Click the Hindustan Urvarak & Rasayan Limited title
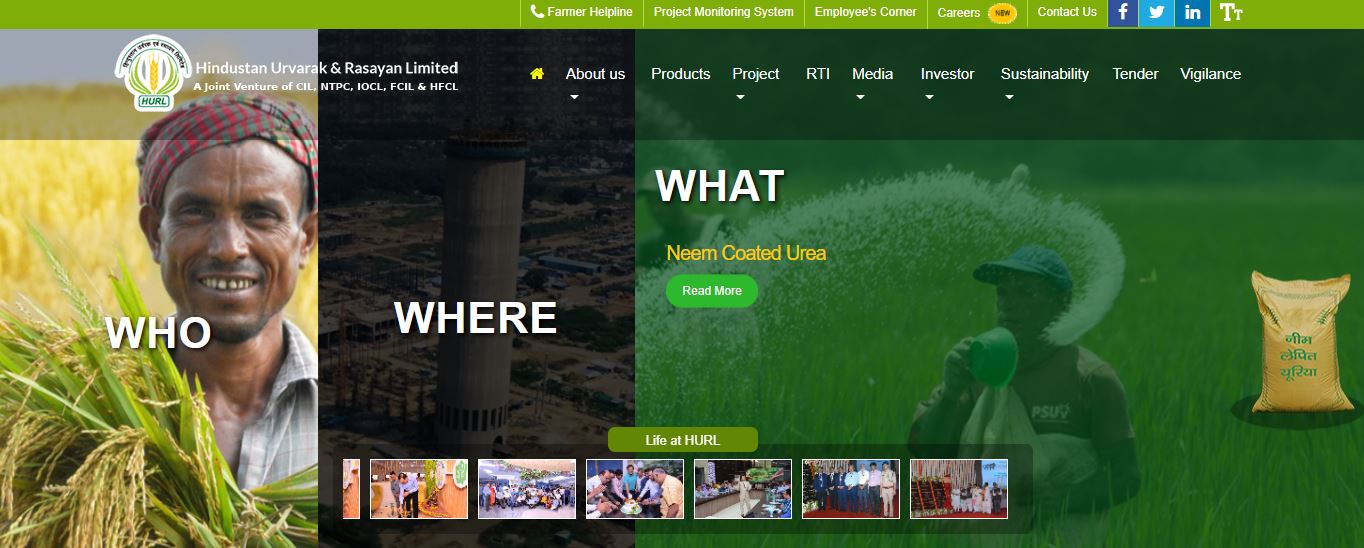1364x548 pixels. click(x=327, y=68)
